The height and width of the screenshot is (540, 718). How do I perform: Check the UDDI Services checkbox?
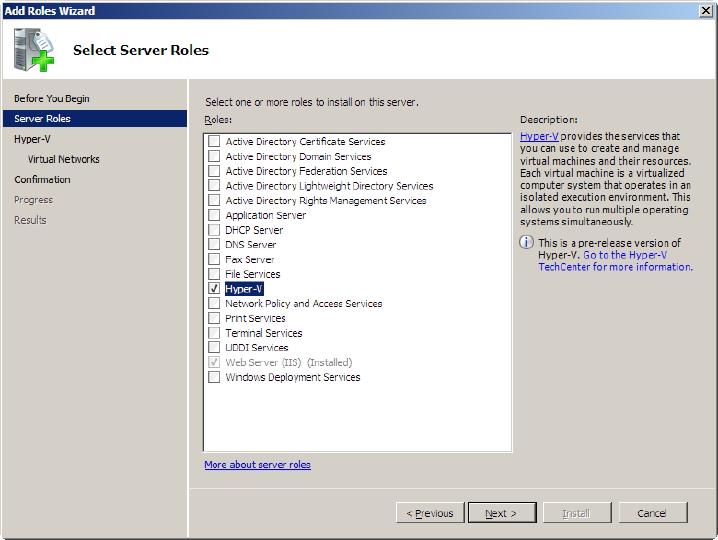214,347
